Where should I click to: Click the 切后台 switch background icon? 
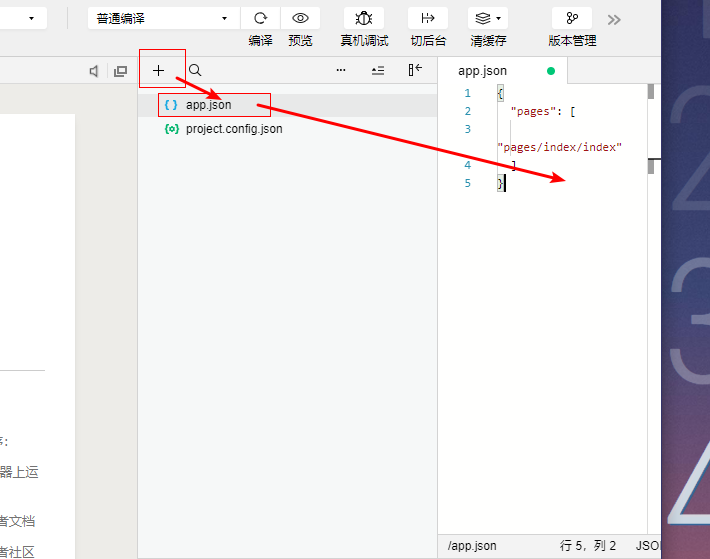(x=427, y=19)
